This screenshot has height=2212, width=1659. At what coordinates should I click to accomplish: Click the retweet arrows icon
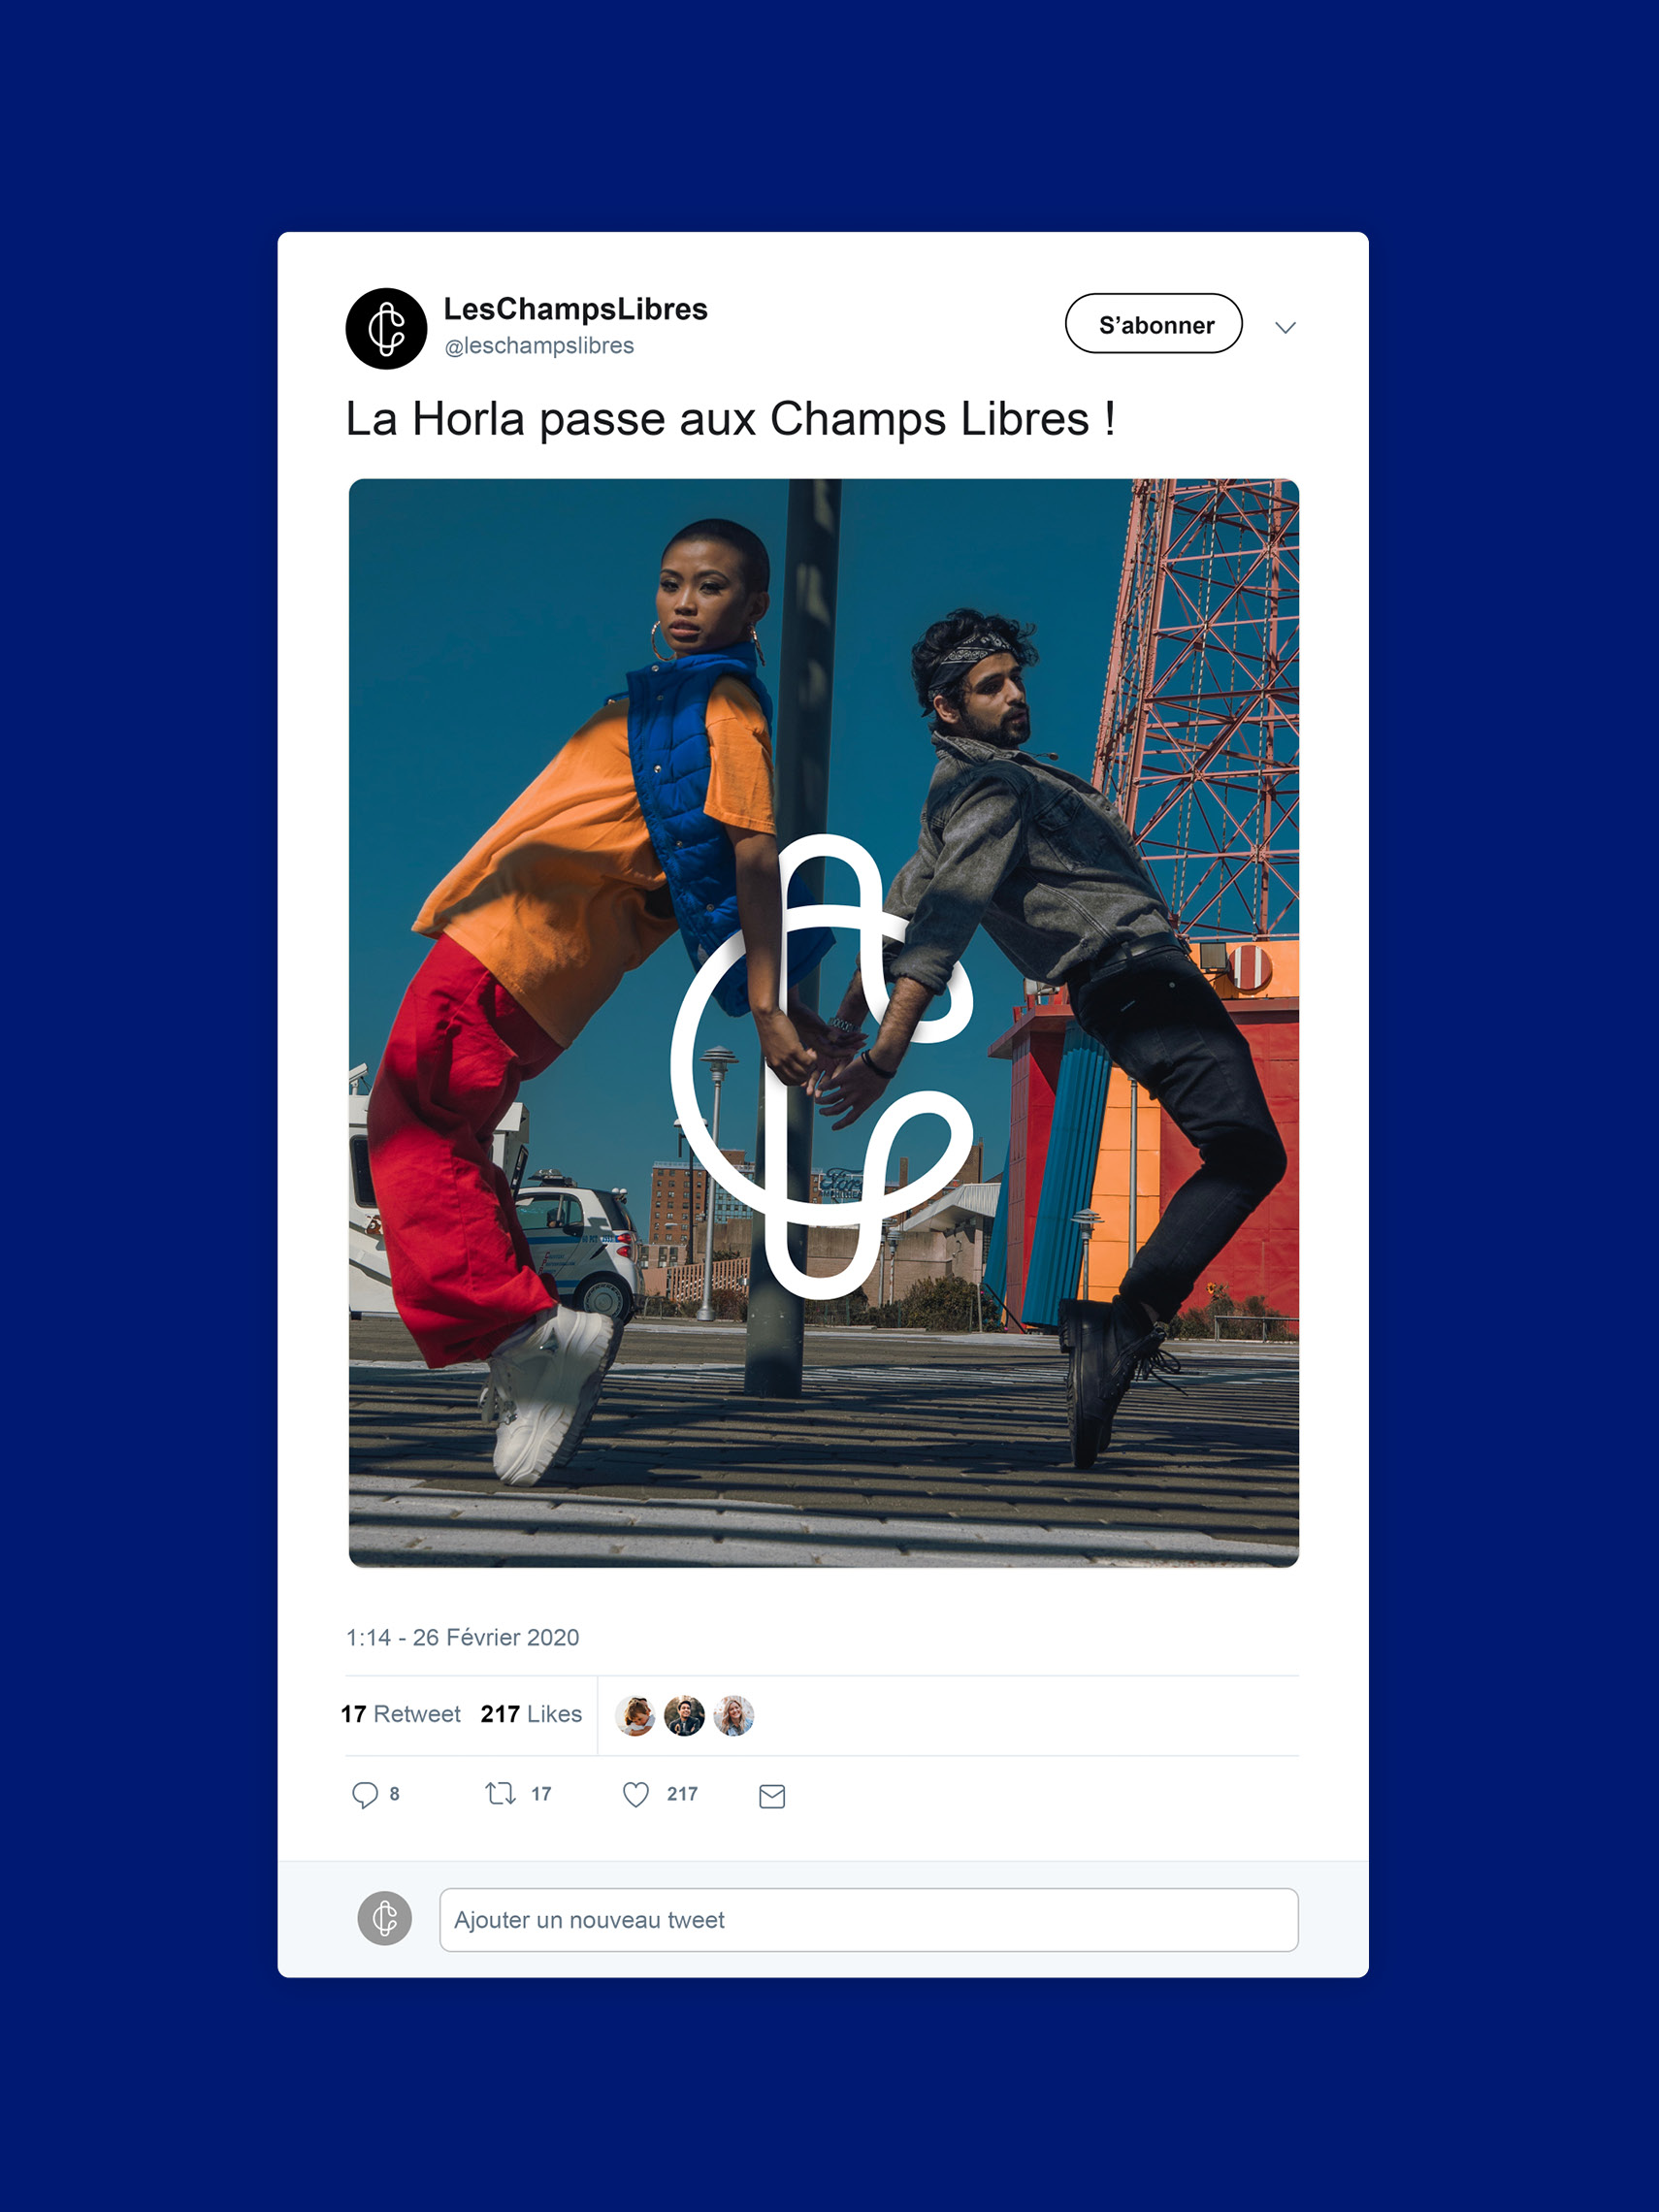click(x=500, y=1794)
